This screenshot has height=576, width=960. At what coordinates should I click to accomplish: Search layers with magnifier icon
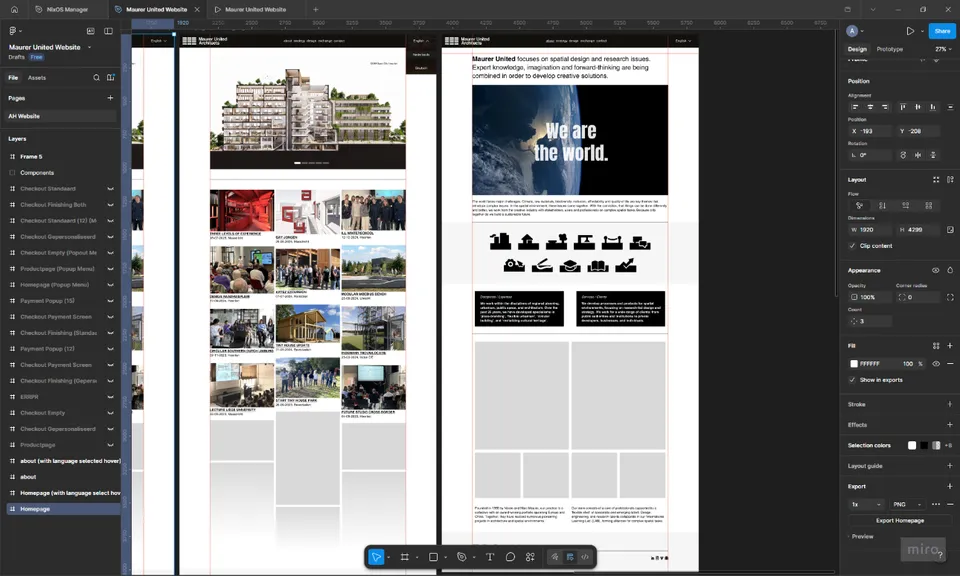(x=96, y=78)
